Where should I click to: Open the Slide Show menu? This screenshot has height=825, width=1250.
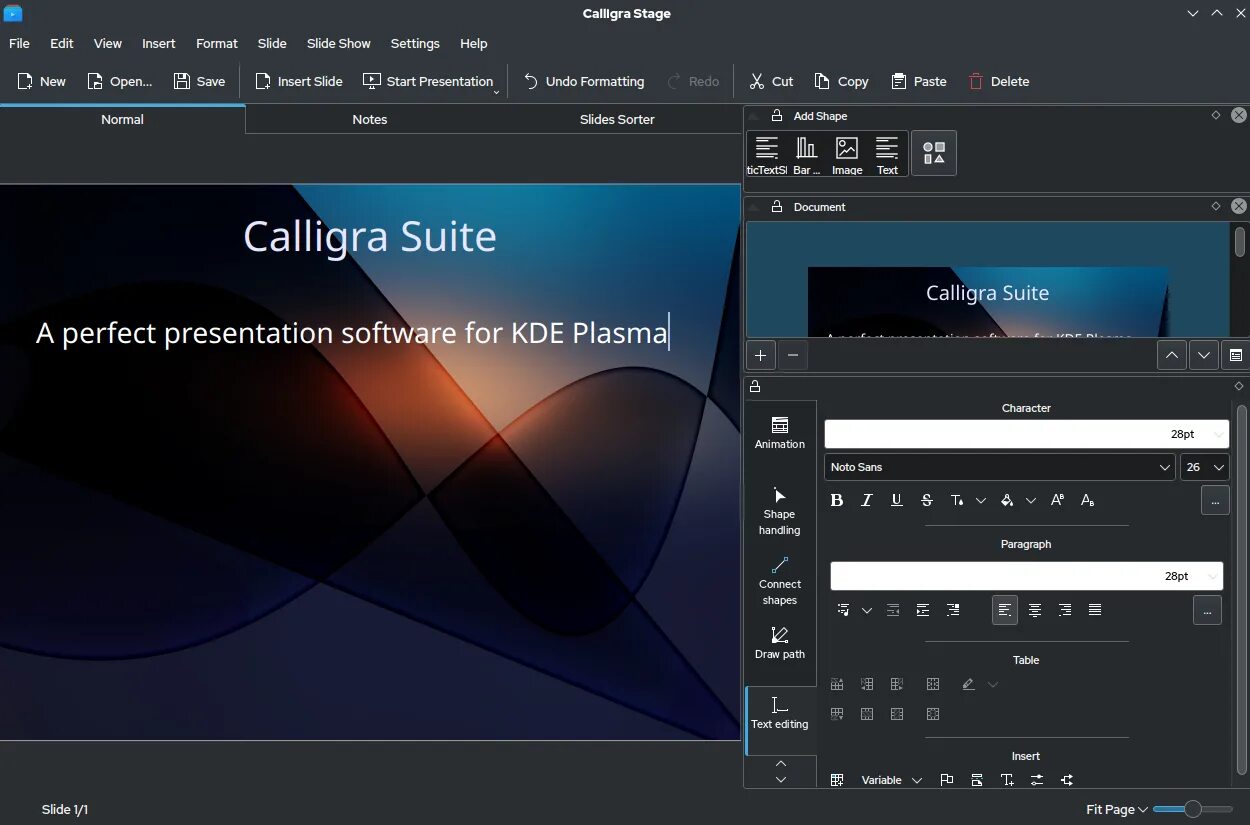(338, 43)
